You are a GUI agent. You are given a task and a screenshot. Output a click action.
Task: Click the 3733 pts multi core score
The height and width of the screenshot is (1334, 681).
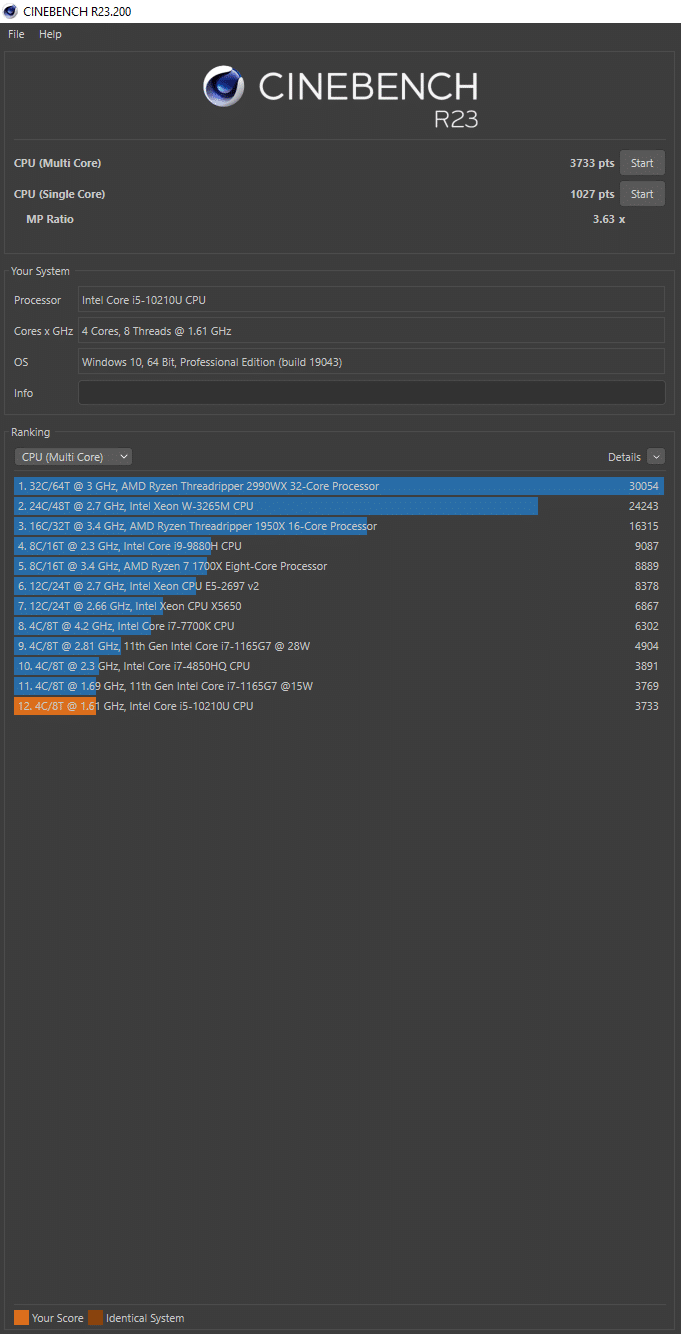point(592,163)
